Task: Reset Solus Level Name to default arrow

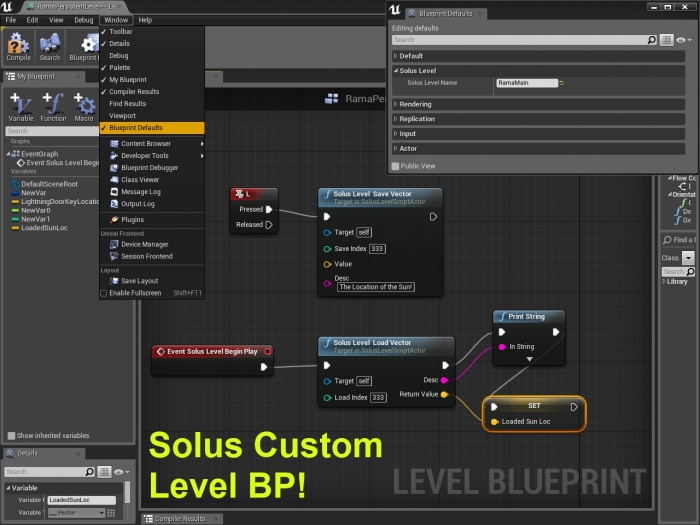Action: click(x=562, y=83)
